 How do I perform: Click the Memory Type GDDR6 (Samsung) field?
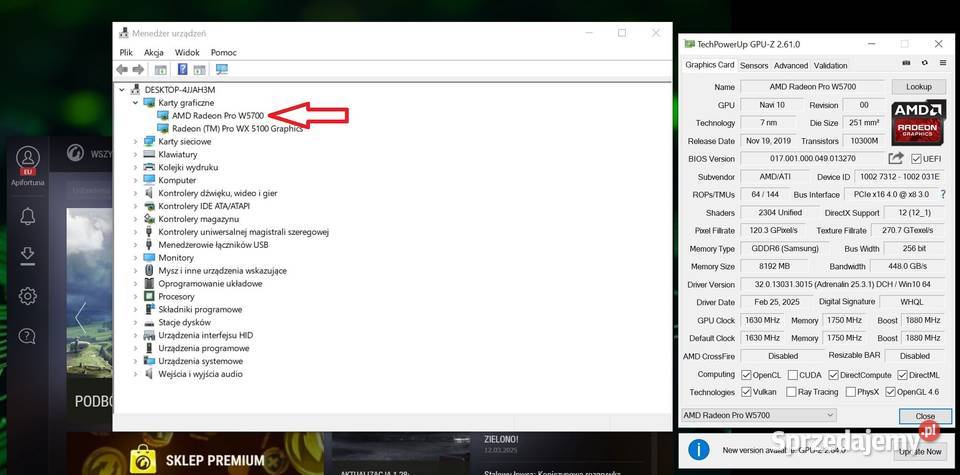[784, 249]
